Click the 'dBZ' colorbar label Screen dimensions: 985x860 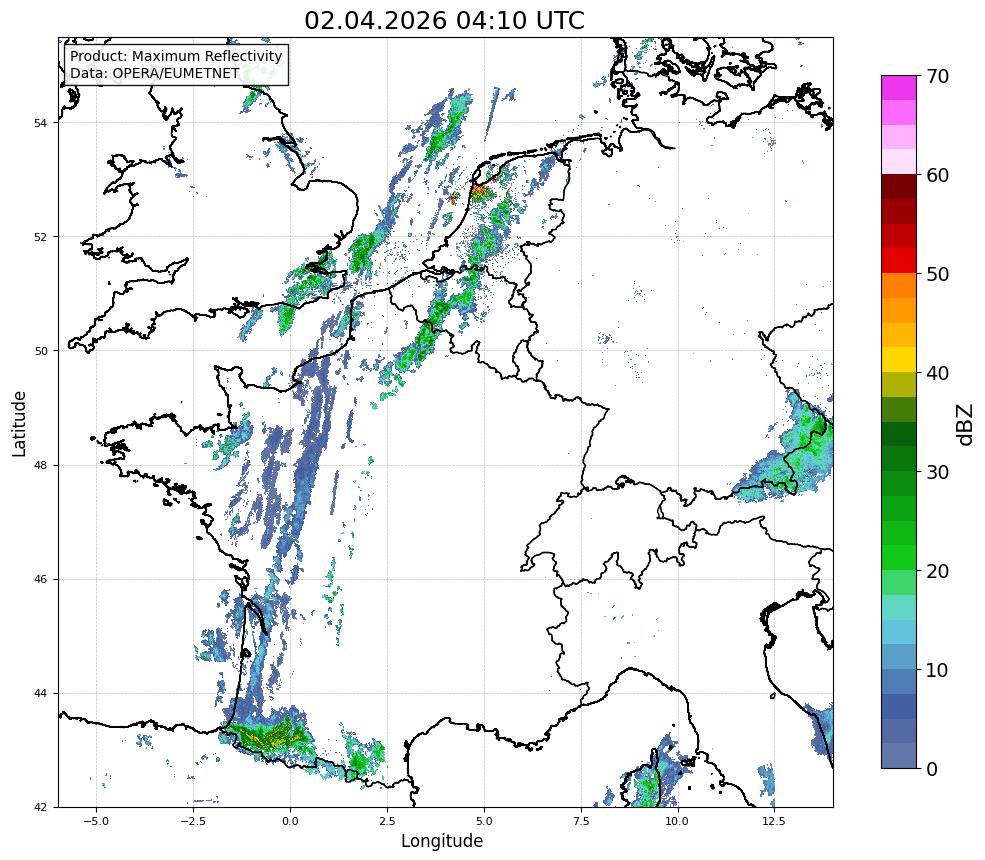click(x=966, y=425)
